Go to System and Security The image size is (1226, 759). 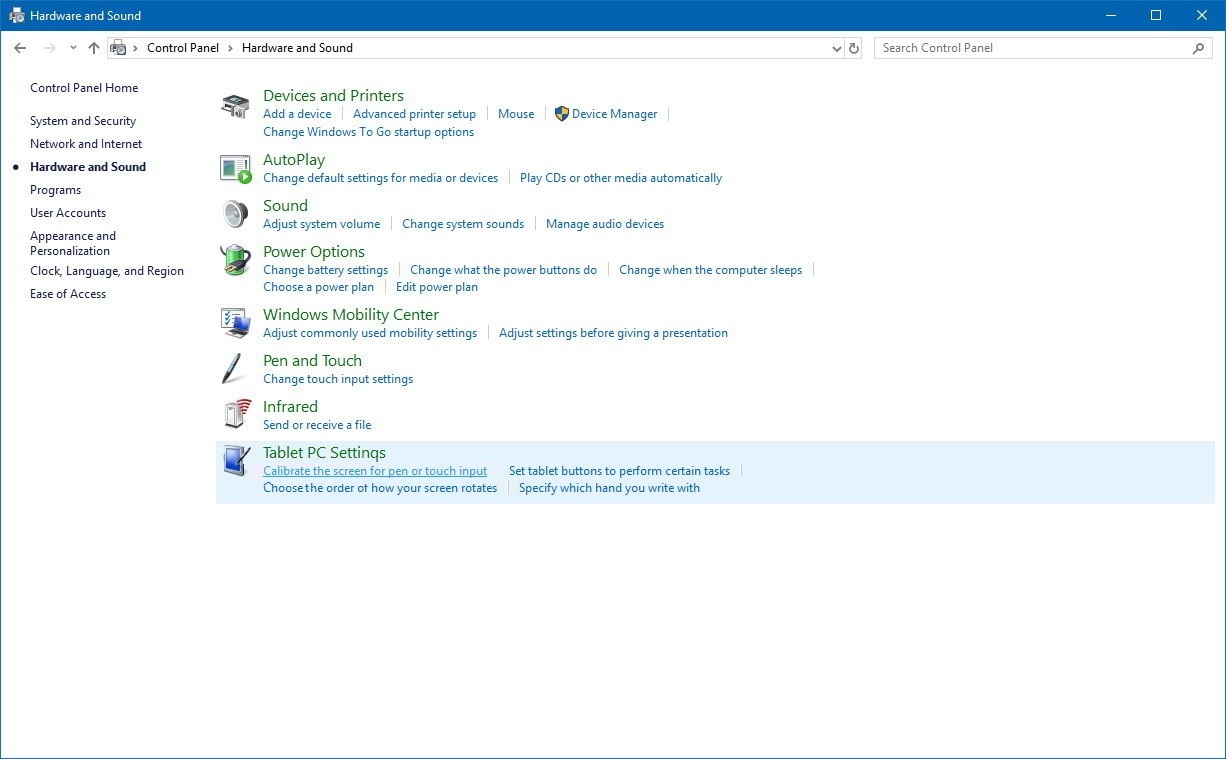(83, 121)
